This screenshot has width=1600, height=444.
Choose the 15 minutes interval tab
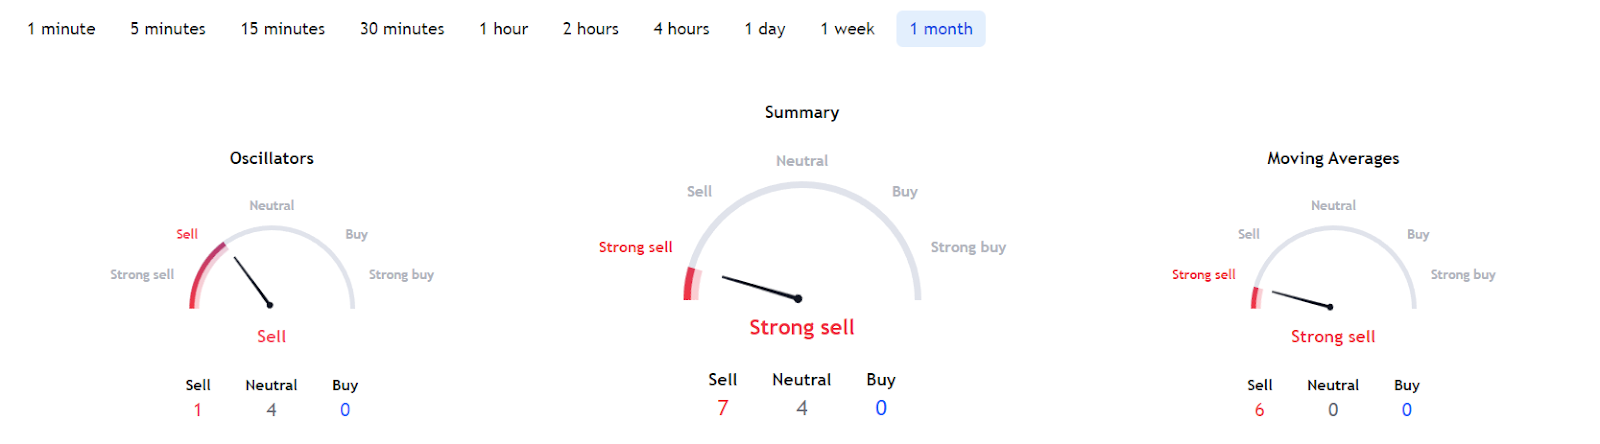pos(283,29)
